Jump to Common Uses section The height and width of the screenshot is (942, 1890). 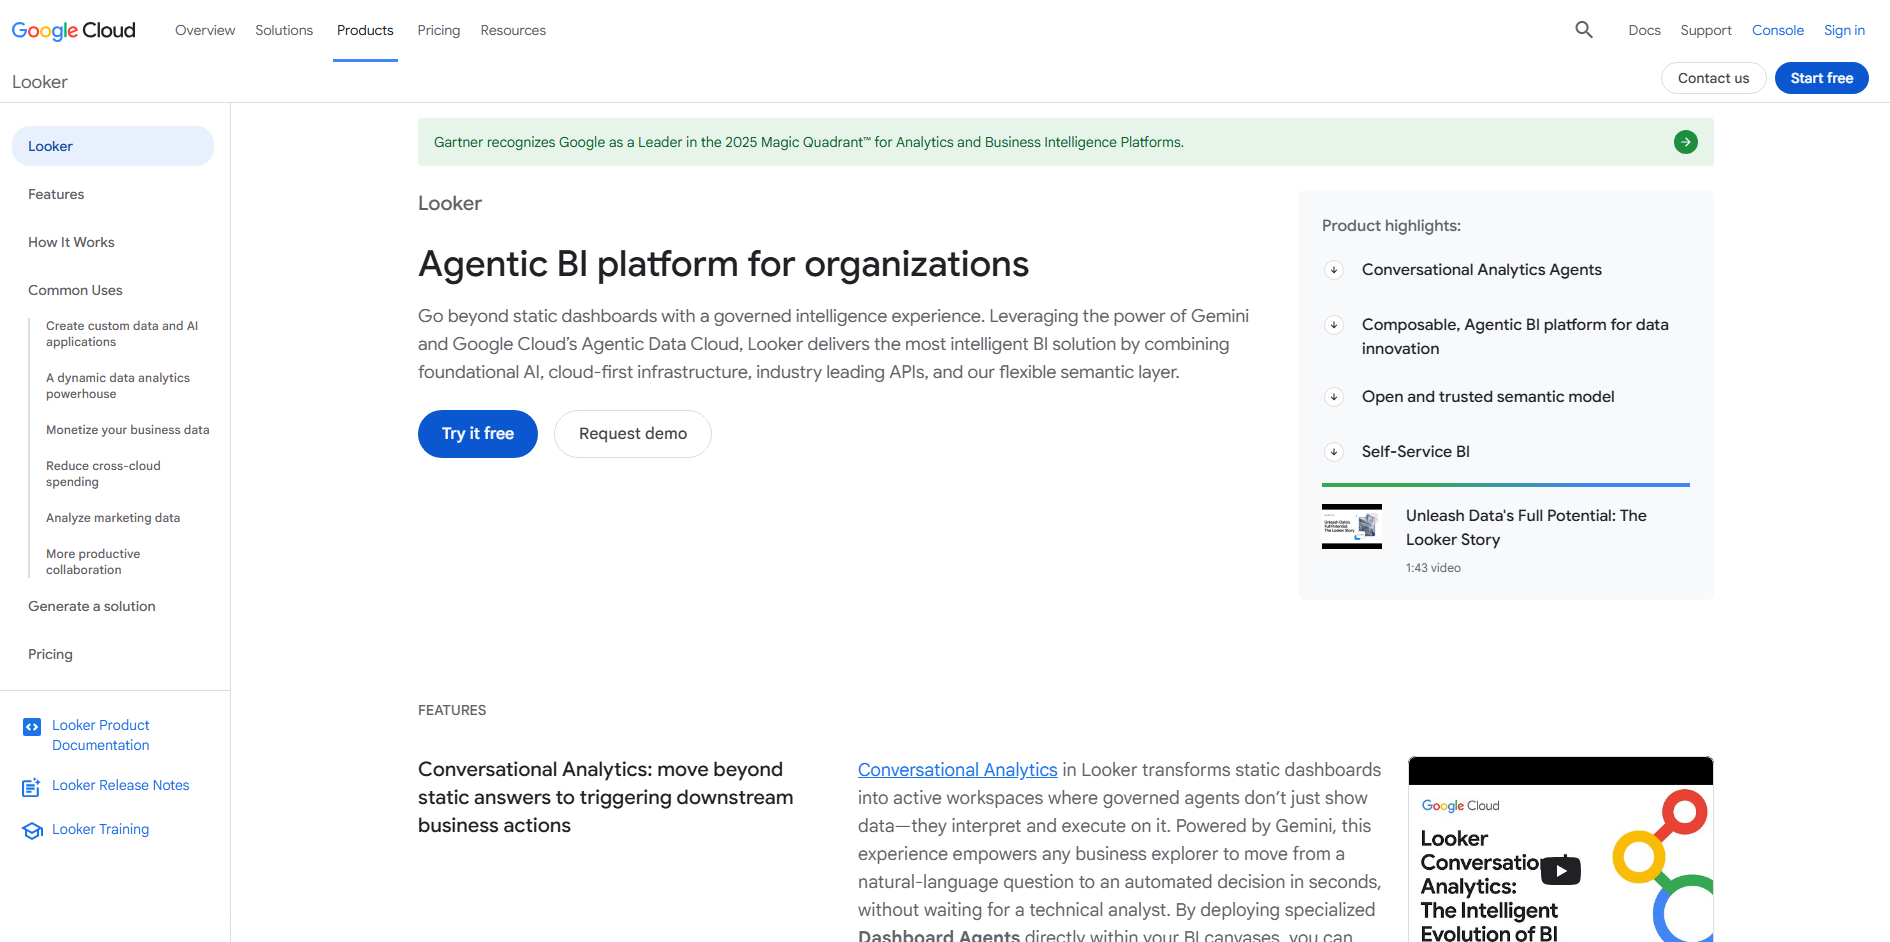tap(75, 290)
